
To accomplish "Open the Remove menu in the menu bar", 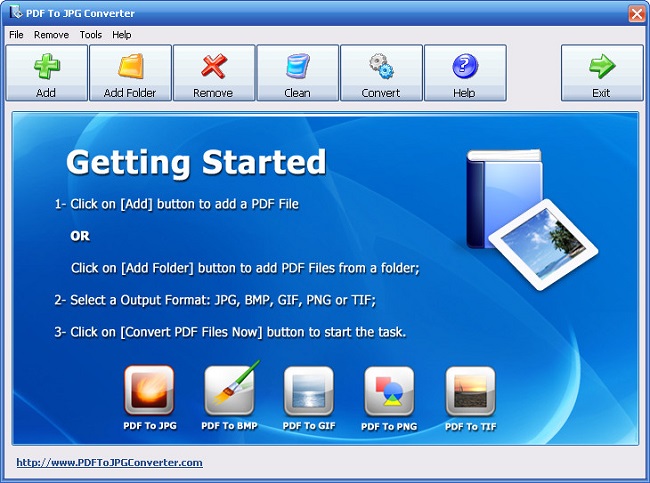I will click(51, 35).
